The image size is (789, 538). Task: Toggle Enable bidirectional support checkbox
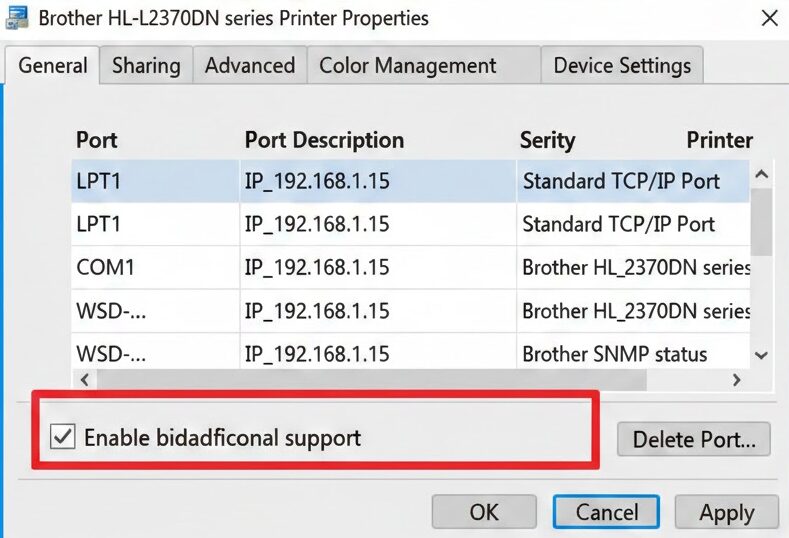click(63, 437)
